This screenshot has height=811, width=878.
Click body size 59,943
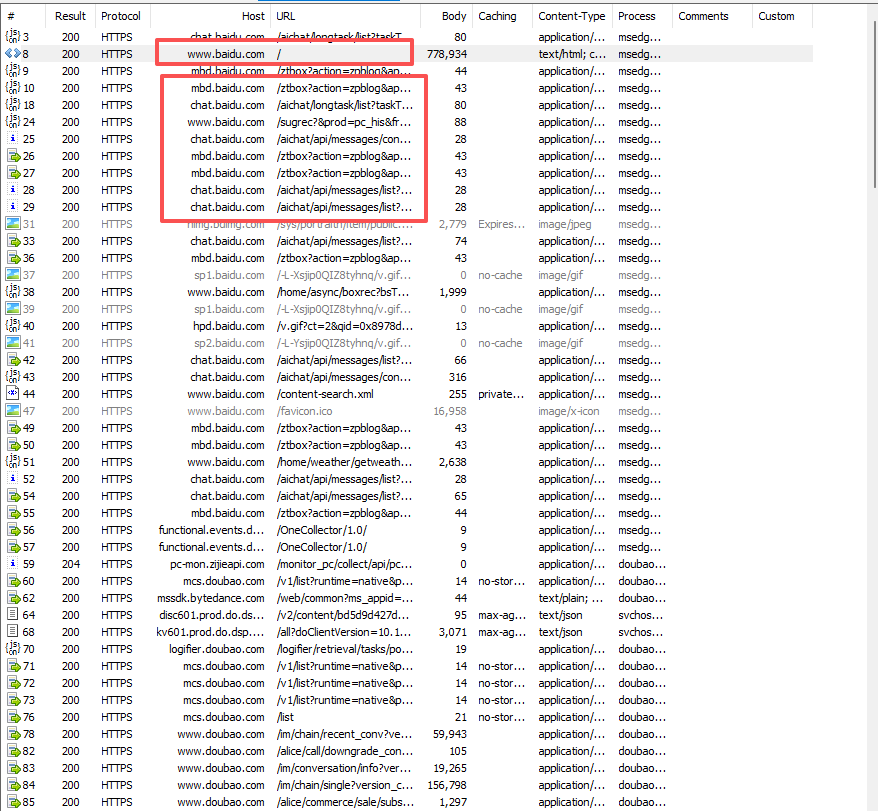click(450, 734)
